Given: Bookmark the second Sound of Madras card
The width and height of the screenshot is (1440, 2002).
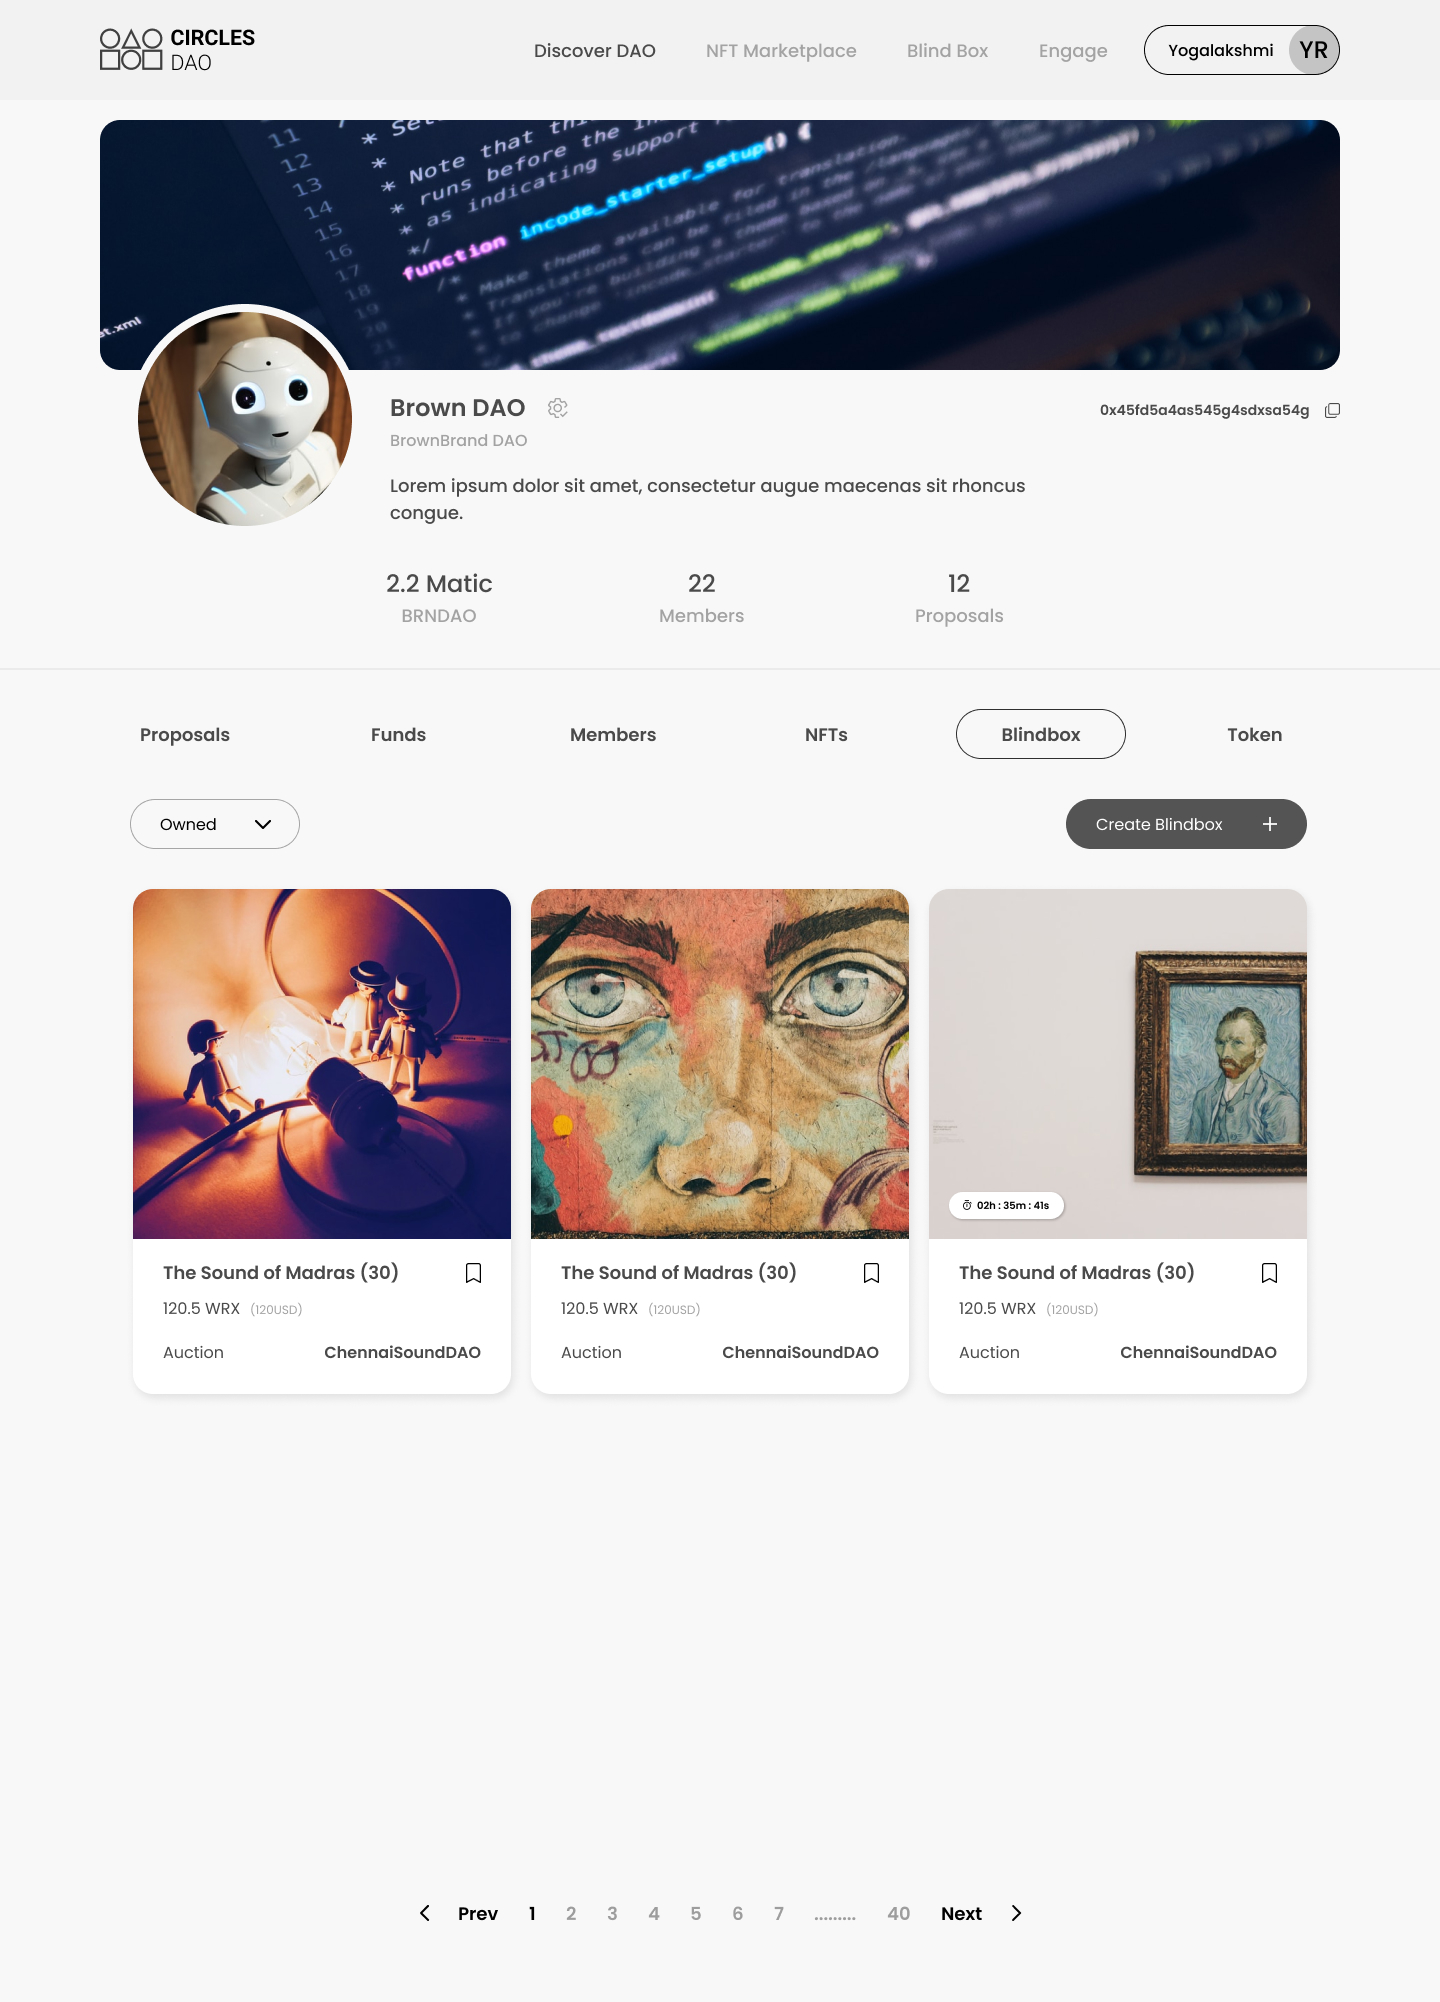Looking at the screenshot, I should click(x=872, y=1273).
